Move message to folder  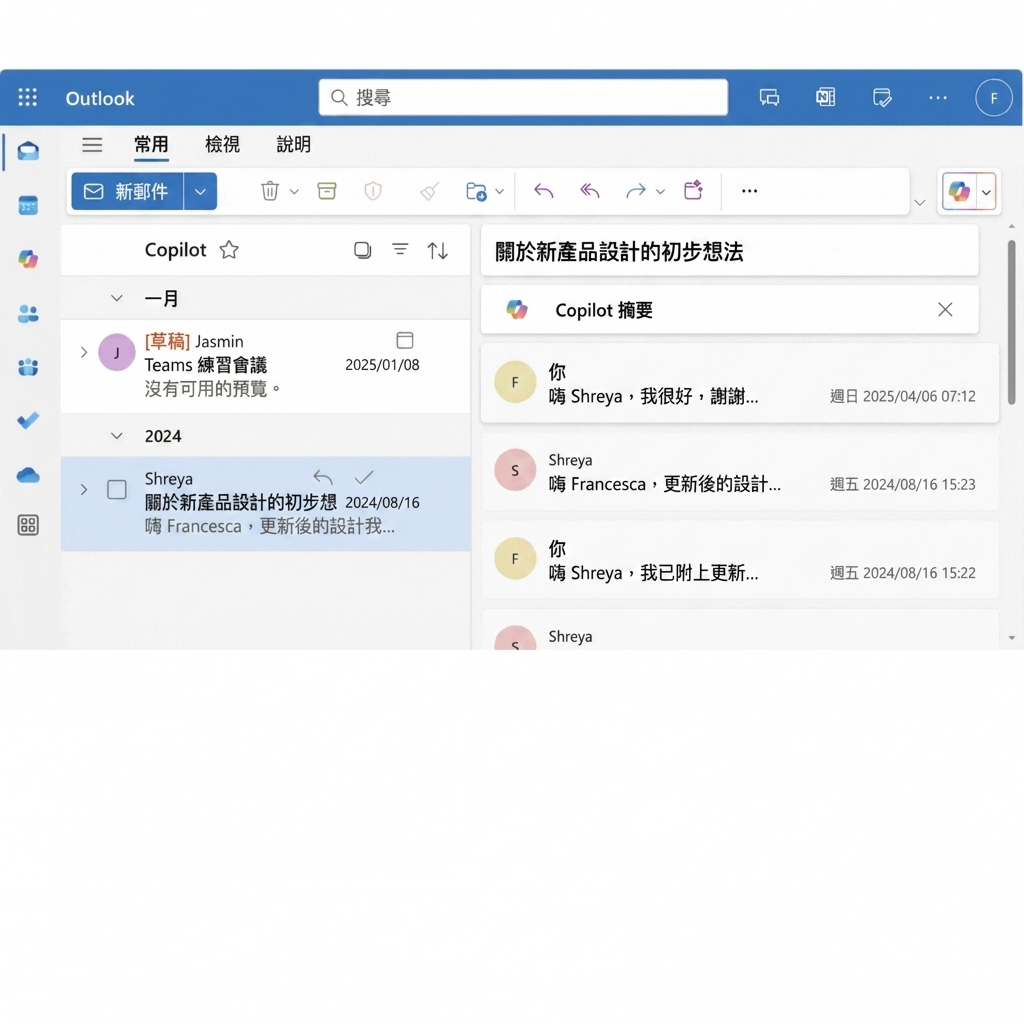coord(476,191)
